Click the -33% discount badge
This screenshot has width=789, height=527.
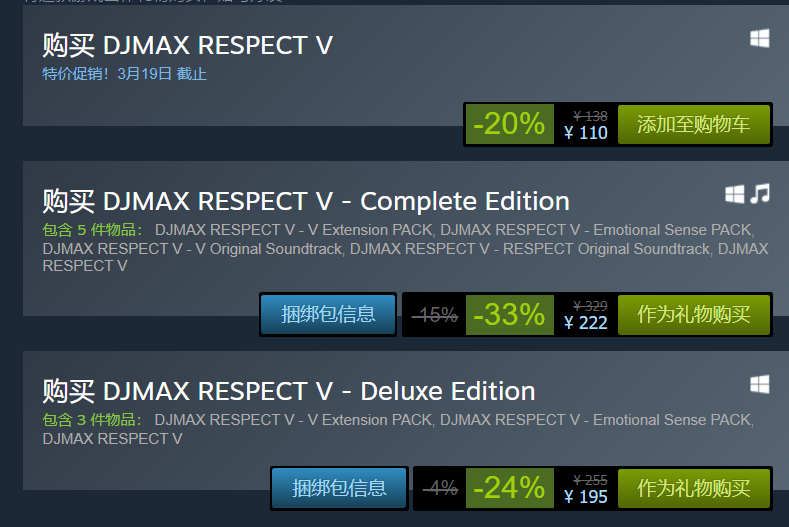tap(510, 315)
